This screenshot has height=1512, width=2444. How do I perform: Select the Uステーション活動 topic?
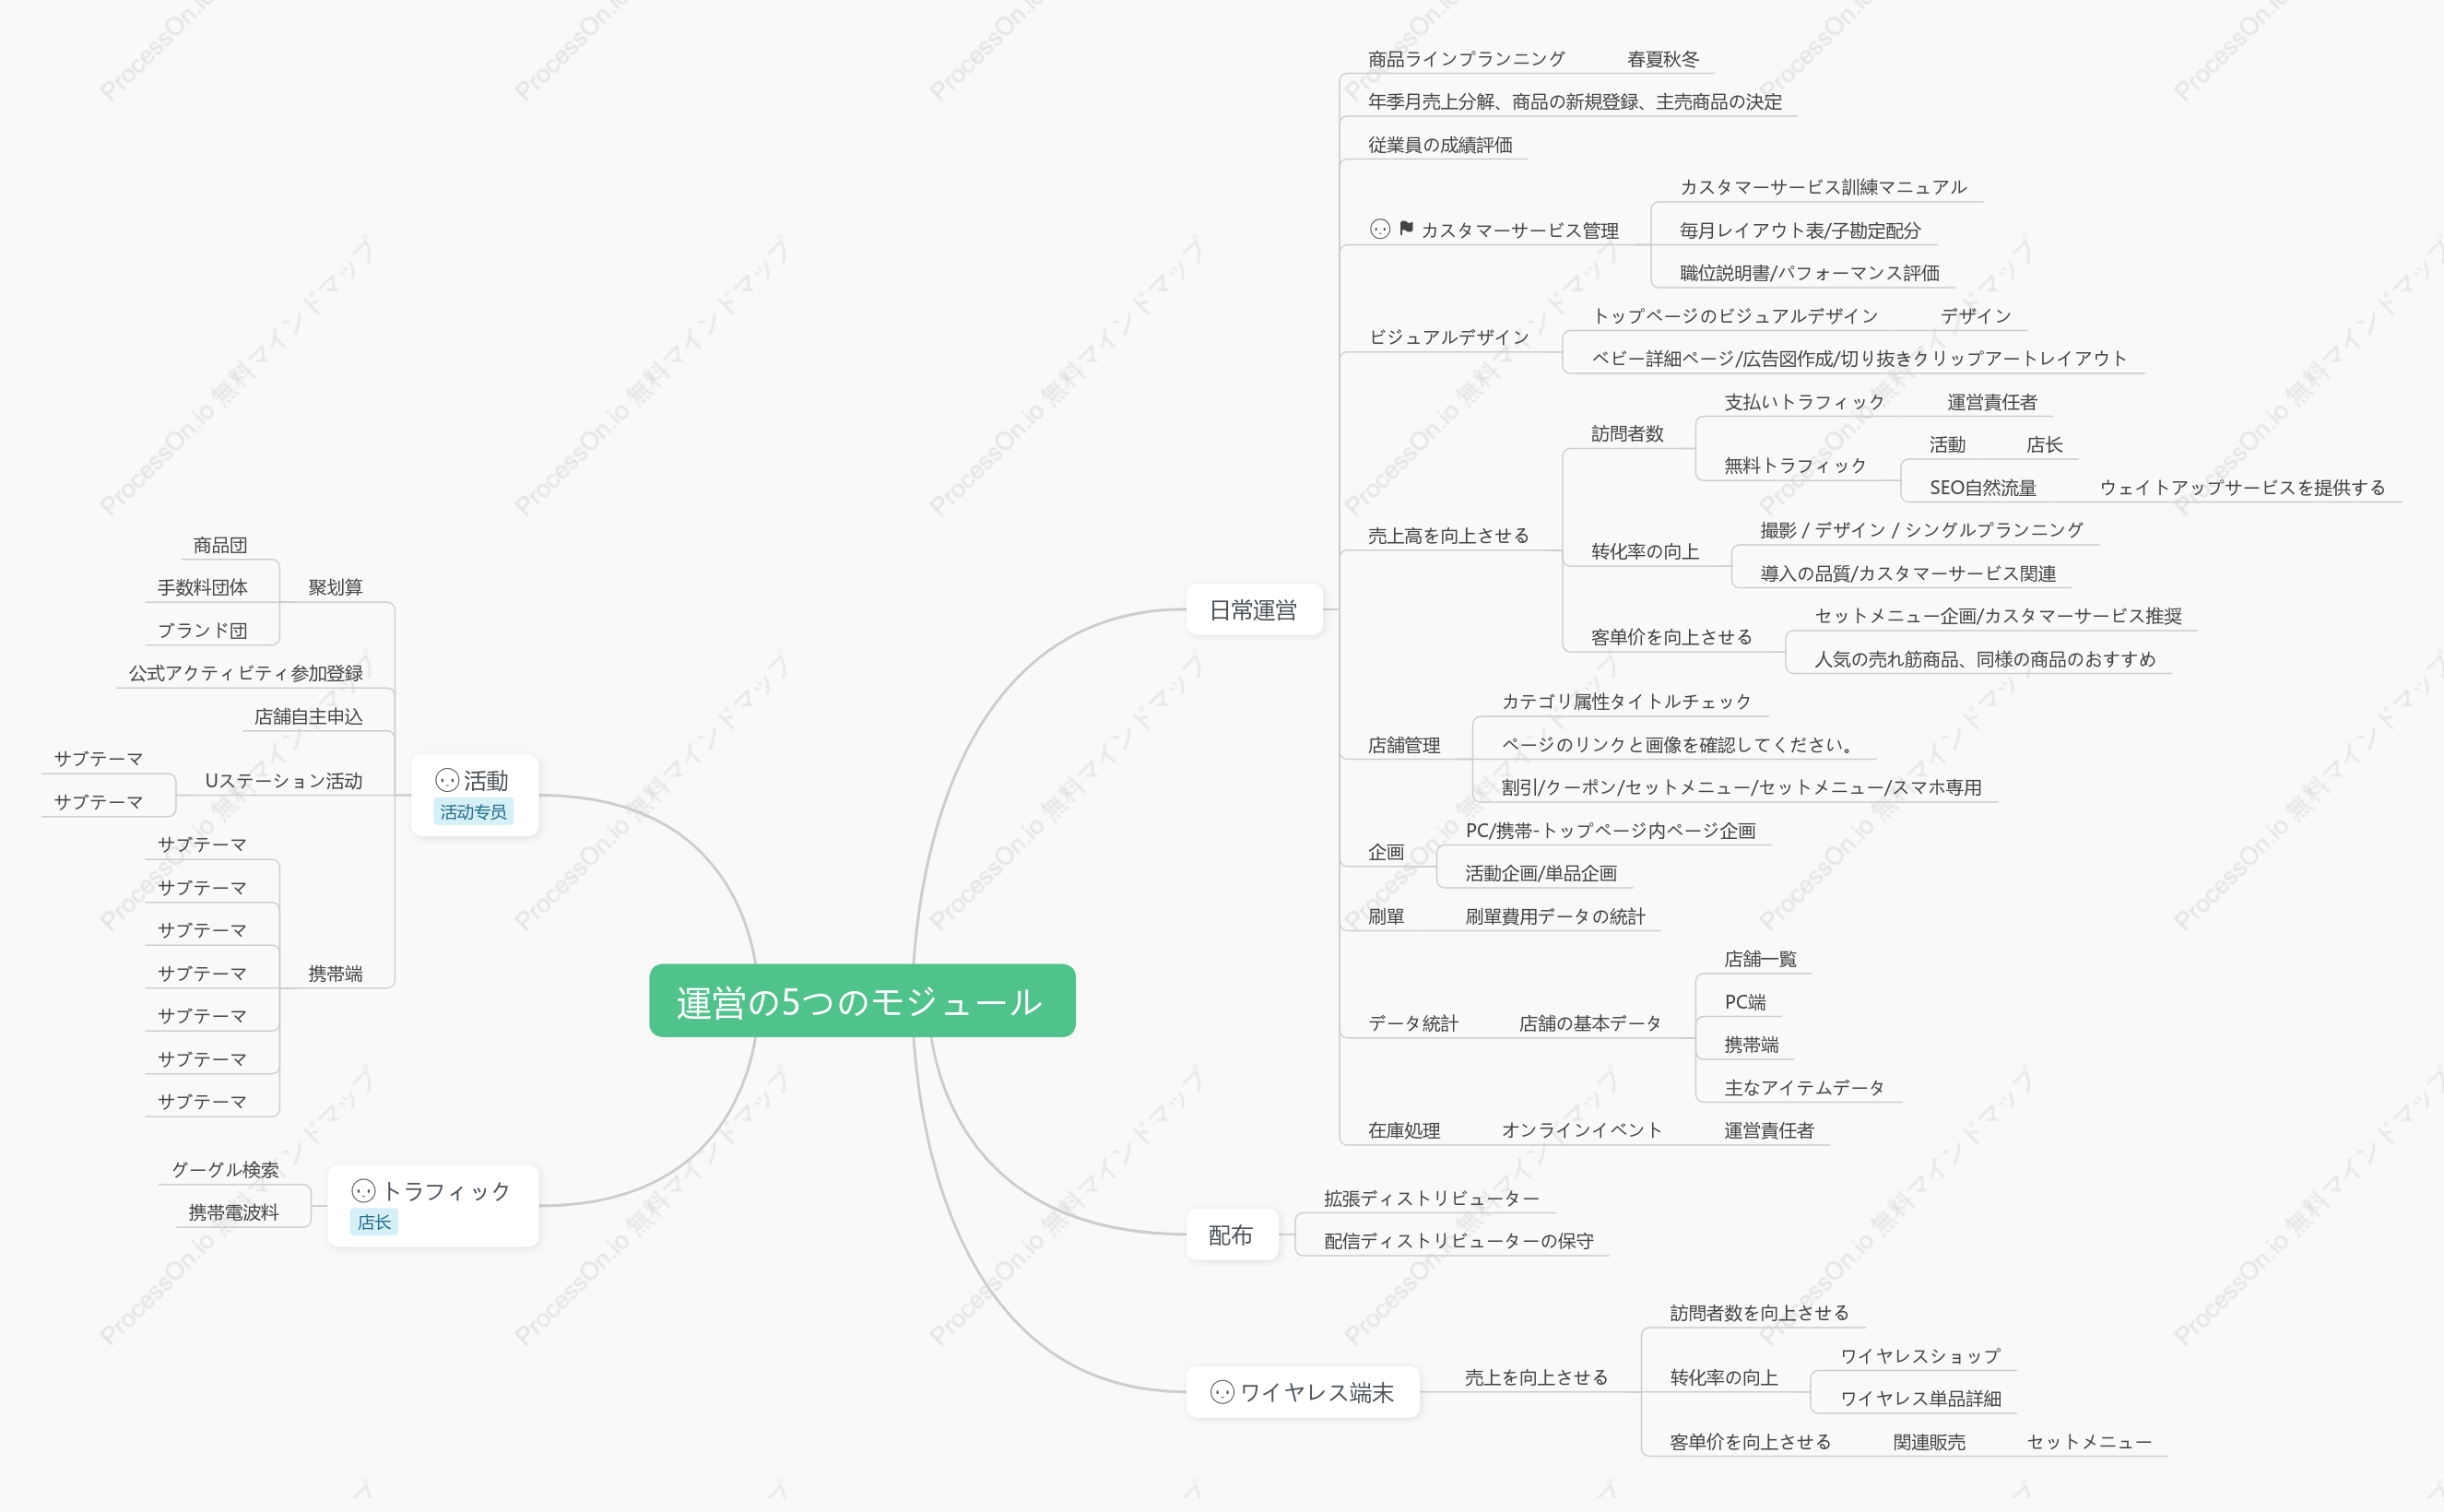pos(283,780)
